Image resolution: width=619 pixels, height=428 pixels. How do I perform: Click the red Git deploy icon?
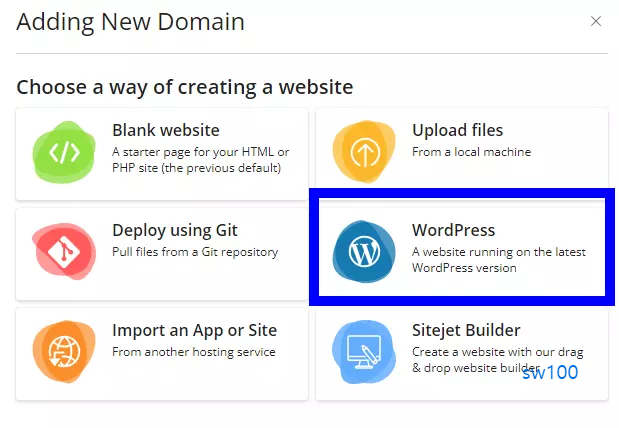coord(64,252)
